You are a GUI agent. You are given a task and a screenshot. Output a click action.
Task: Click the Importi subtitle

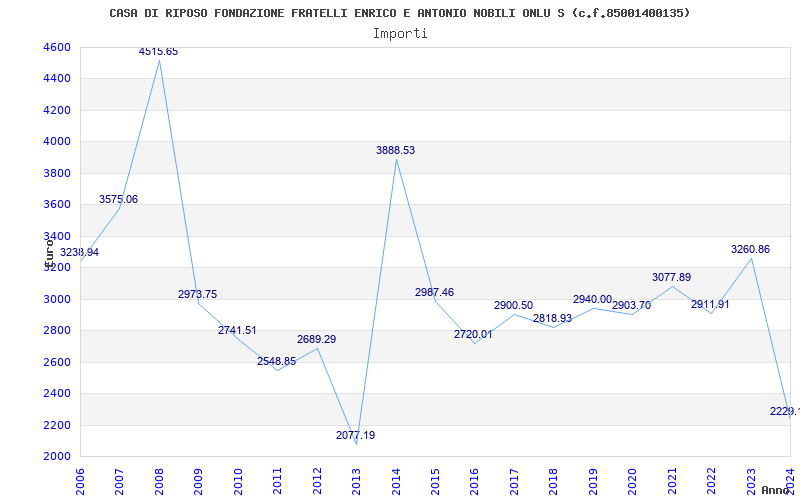[x=400, y=34]
